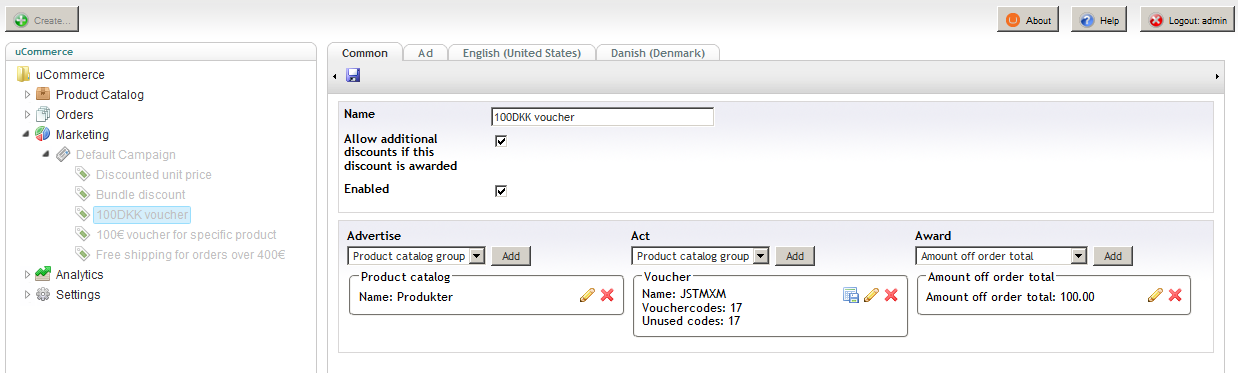Edit the Product catalog advertise entry
The image size is (1238, 373).
point(587,295)
